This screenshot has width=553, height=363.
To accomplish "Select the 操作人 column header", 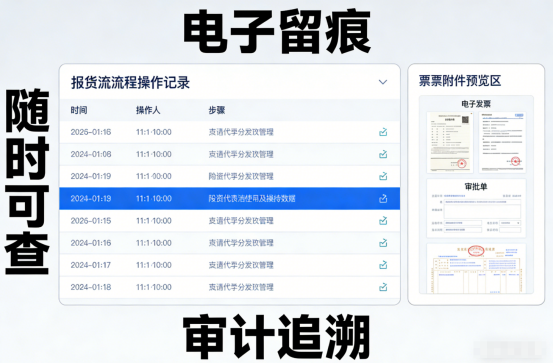I will coord(148,110).
